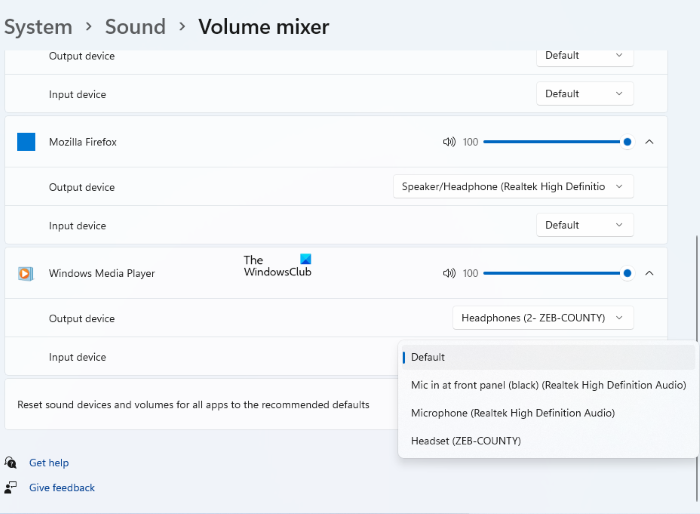Select Microphone (Realtek High Definition Audio) option
Image resolution: width=700 pixels, height=514 pixels.
512,413
